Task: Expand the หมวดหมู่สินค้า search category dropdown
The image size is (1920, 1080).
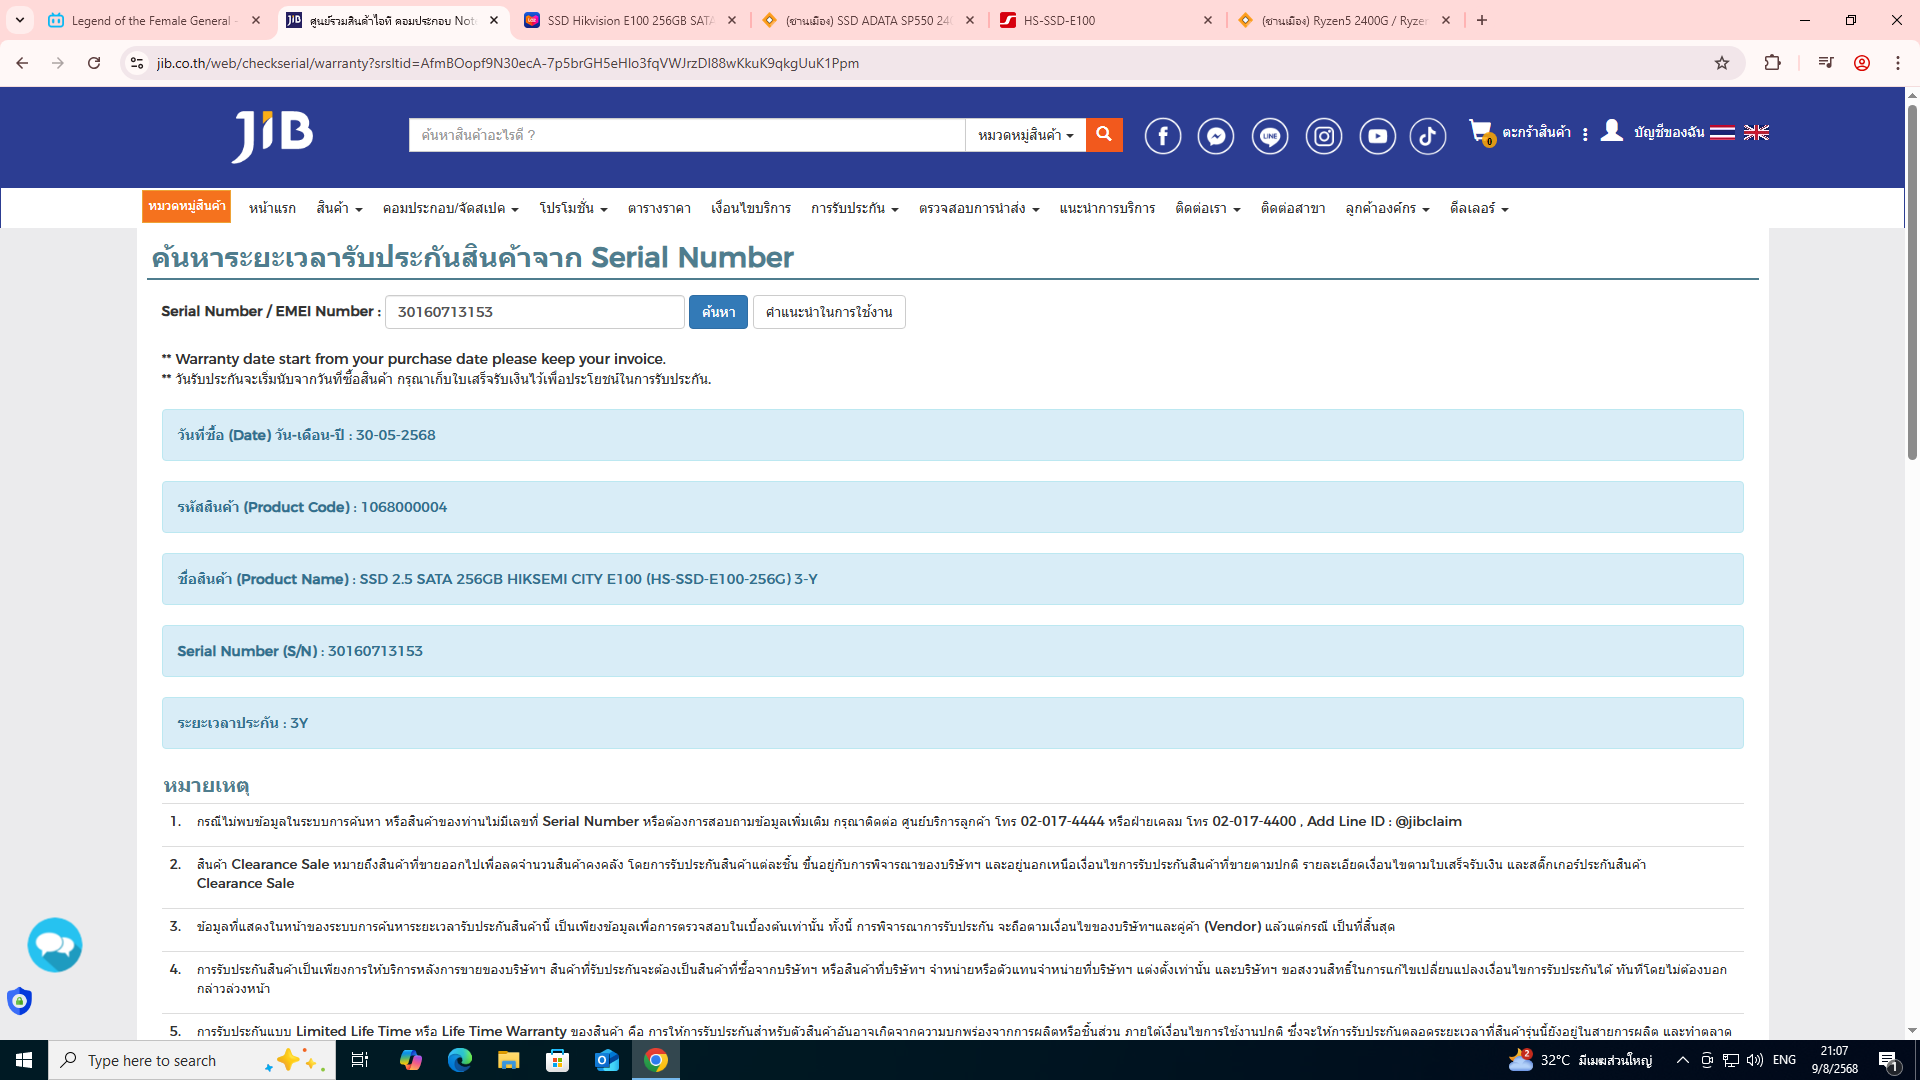Action: point(1025,135)
